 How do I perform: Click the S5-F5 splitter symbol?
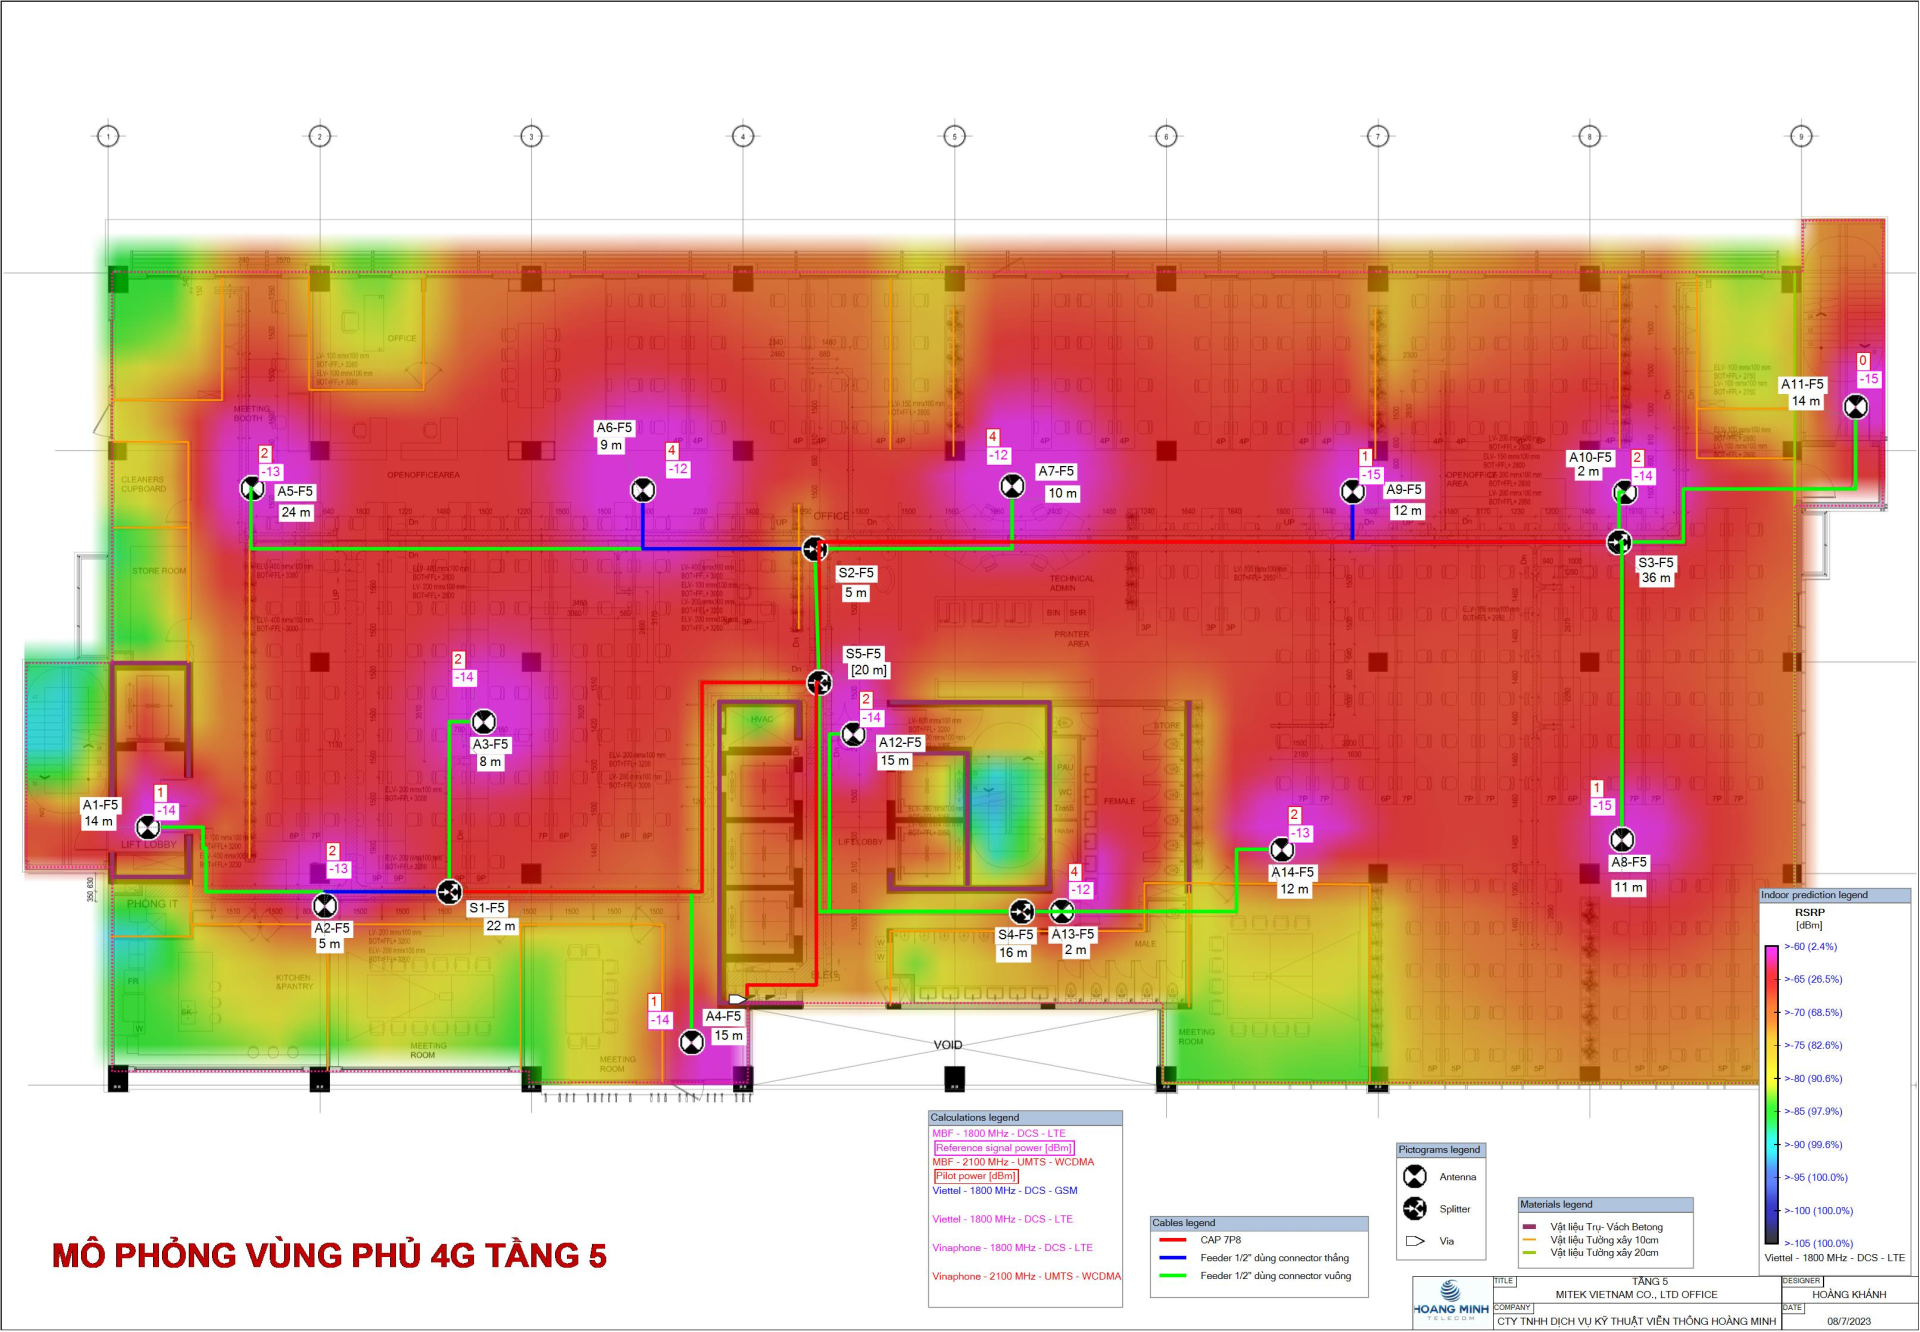(x=819, y=683)
